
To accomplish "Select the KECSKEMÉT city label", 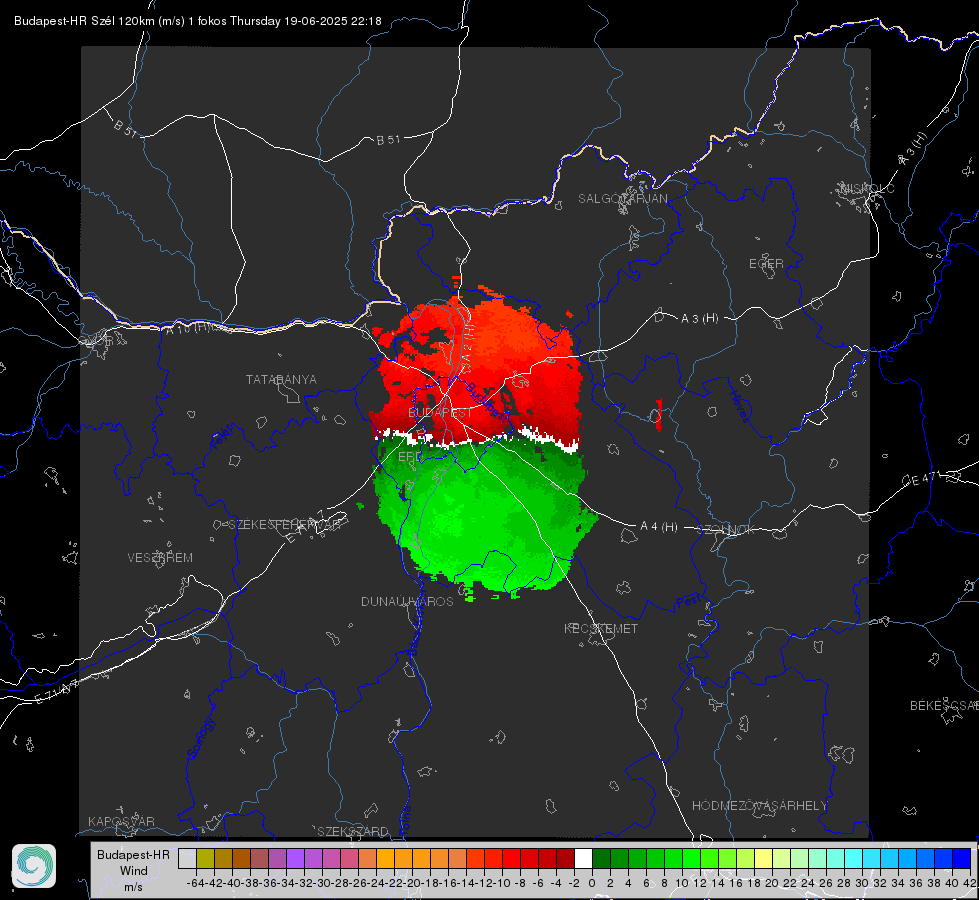I will pyautogui.click(x=601, y=629).
